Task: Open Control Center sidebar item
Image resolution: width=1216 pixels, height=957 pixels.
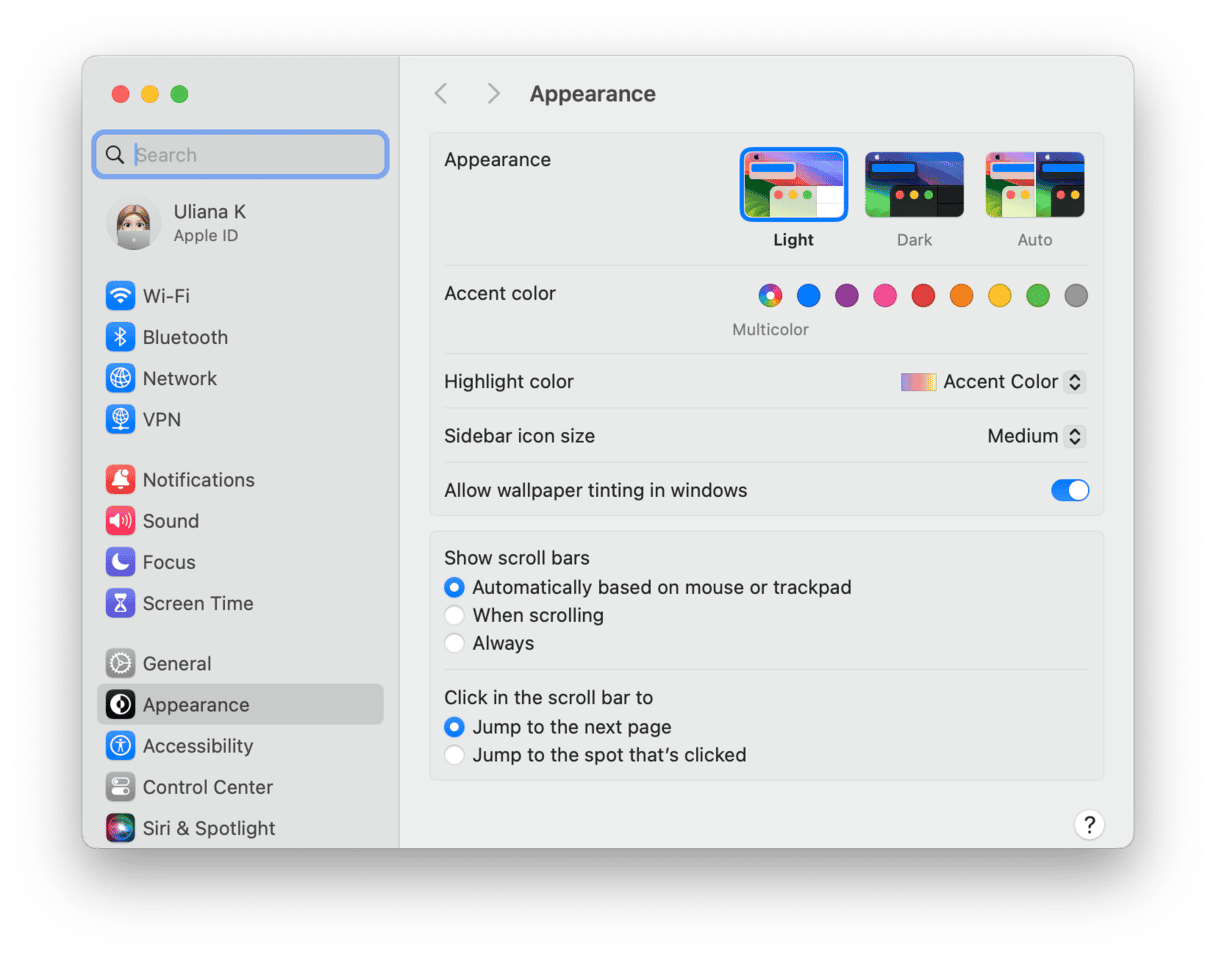Action: [x=207, y=787]
